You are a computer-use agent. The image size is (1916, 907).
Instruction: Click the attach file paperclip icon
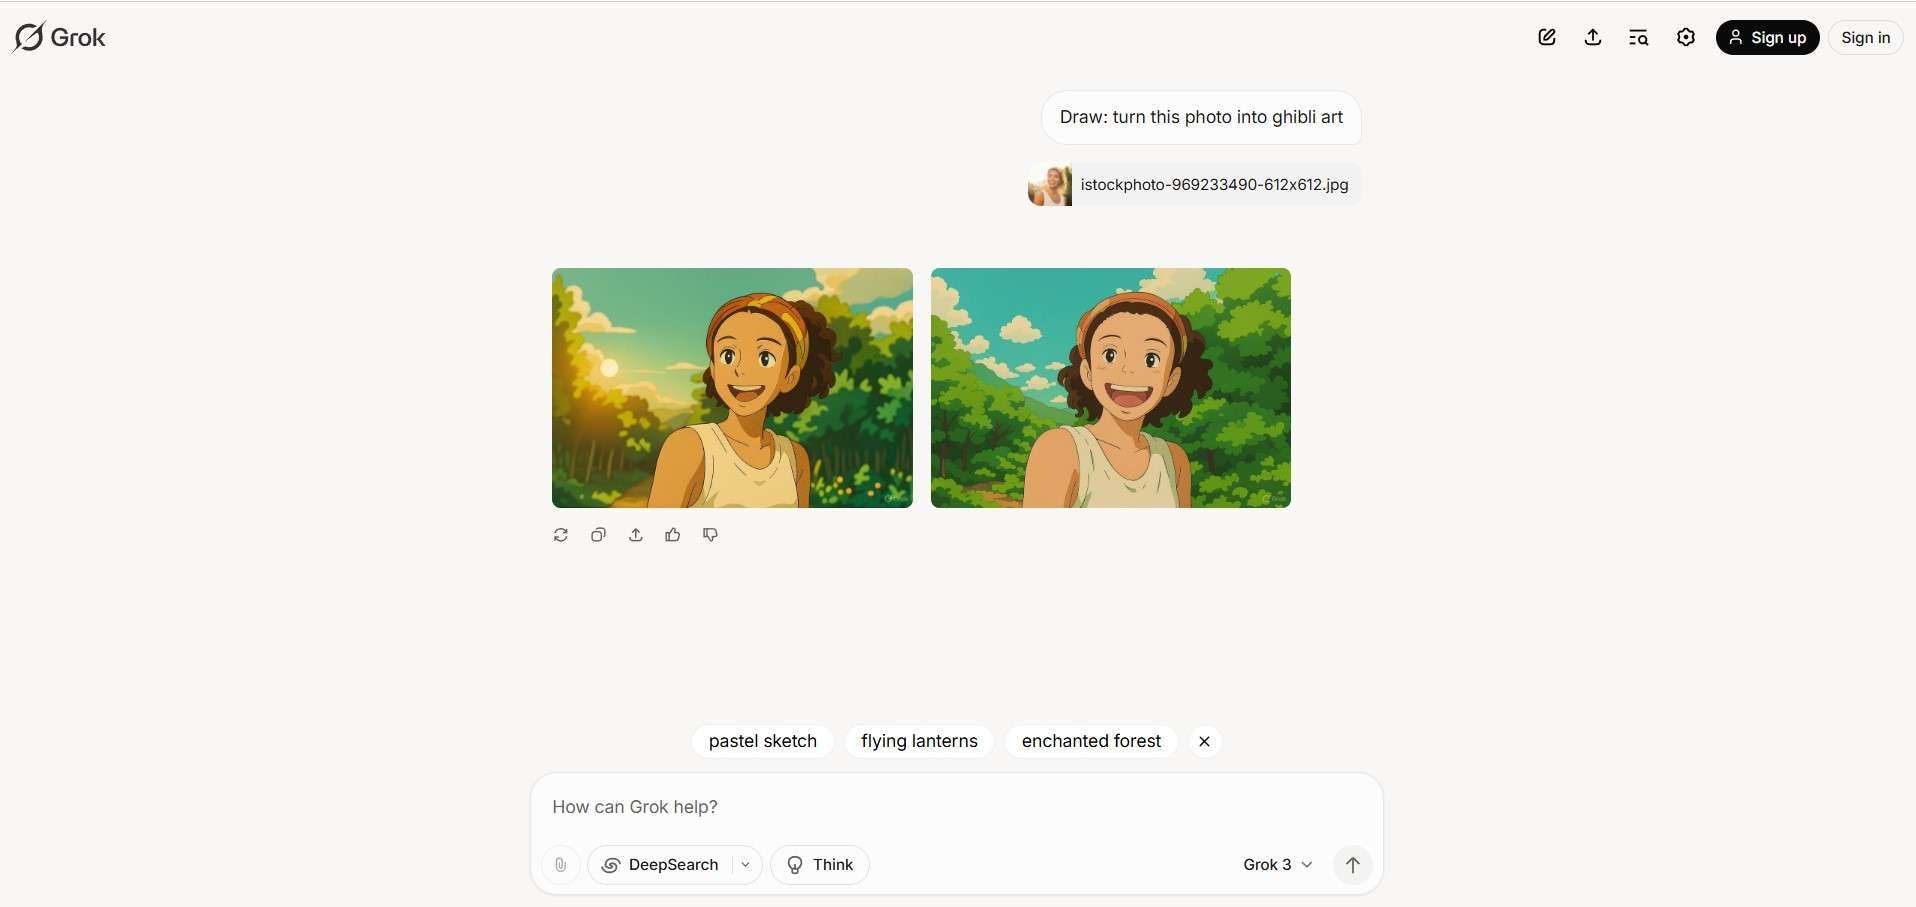pyautogui.click(x=561, y=865)
